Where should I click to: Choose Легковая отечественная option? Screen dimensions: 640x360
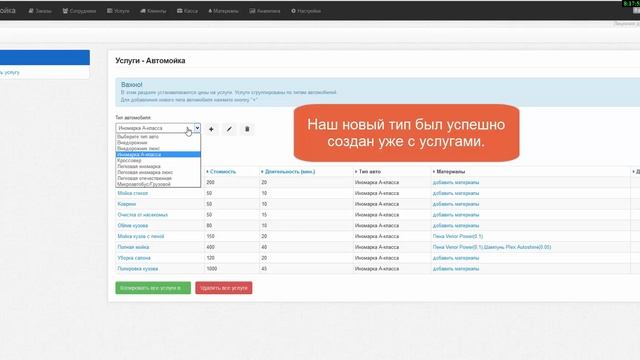[158, 178]
